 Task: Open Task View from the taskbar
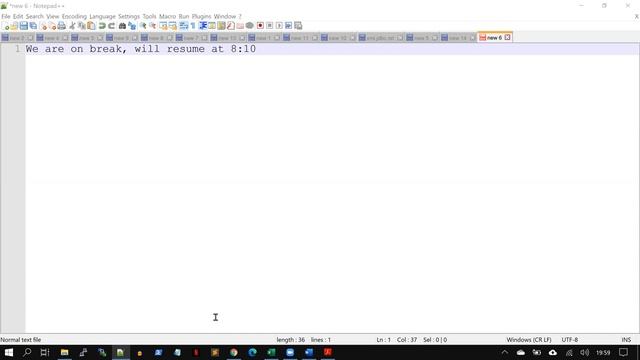(45, 352)
